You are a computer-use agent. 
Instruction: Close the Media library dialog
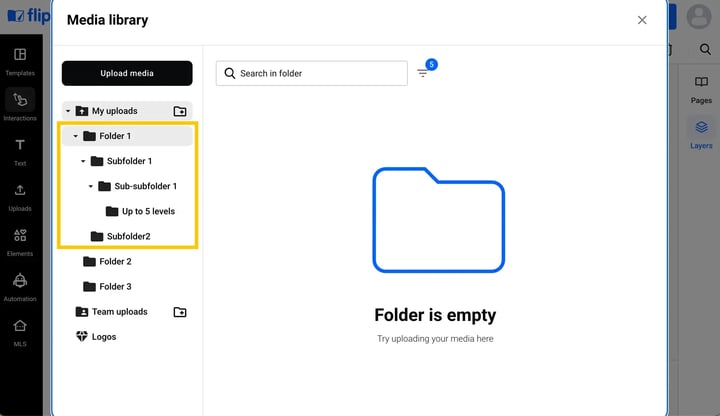pos(642,20)
